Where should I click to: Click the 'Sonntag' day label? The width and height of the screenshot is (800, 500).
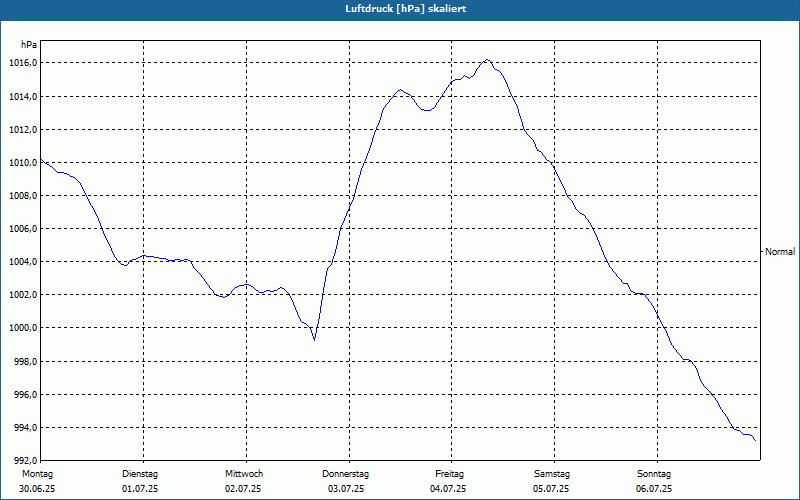[654, 474]
